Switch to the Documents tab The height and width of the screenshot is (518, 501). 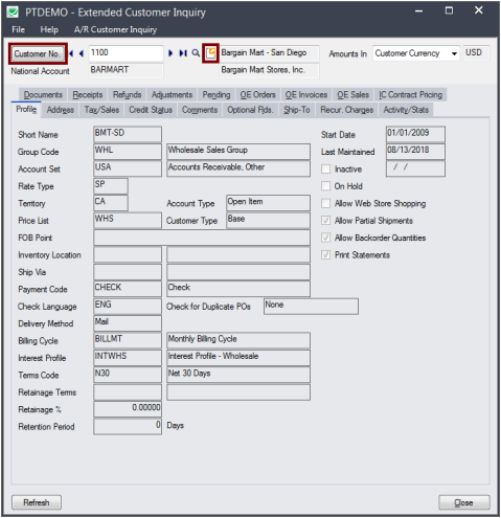coord(43,95)
